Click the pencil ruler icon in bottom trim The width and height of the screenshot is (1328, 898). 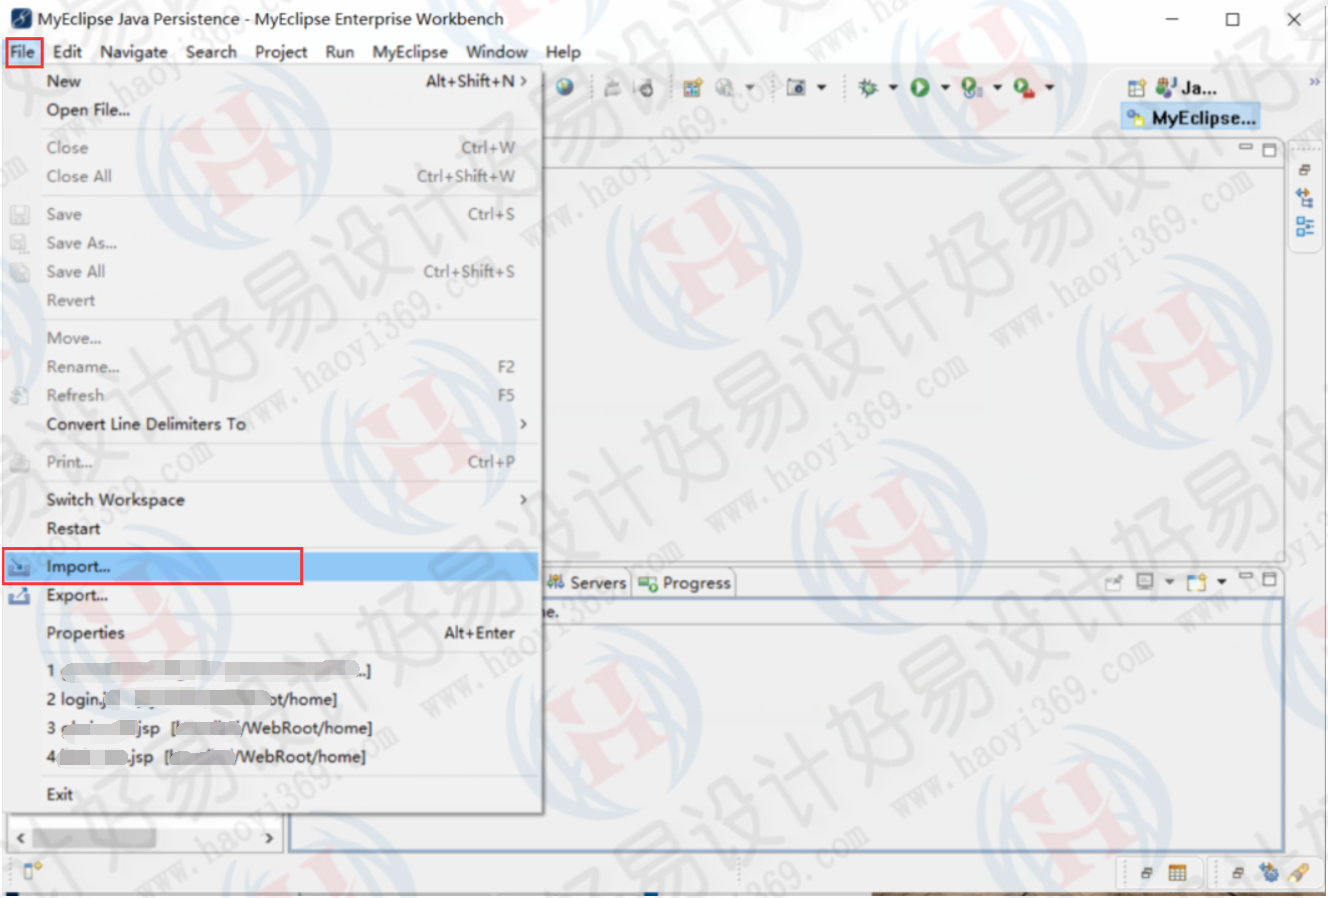click(x=1298, y=872)
